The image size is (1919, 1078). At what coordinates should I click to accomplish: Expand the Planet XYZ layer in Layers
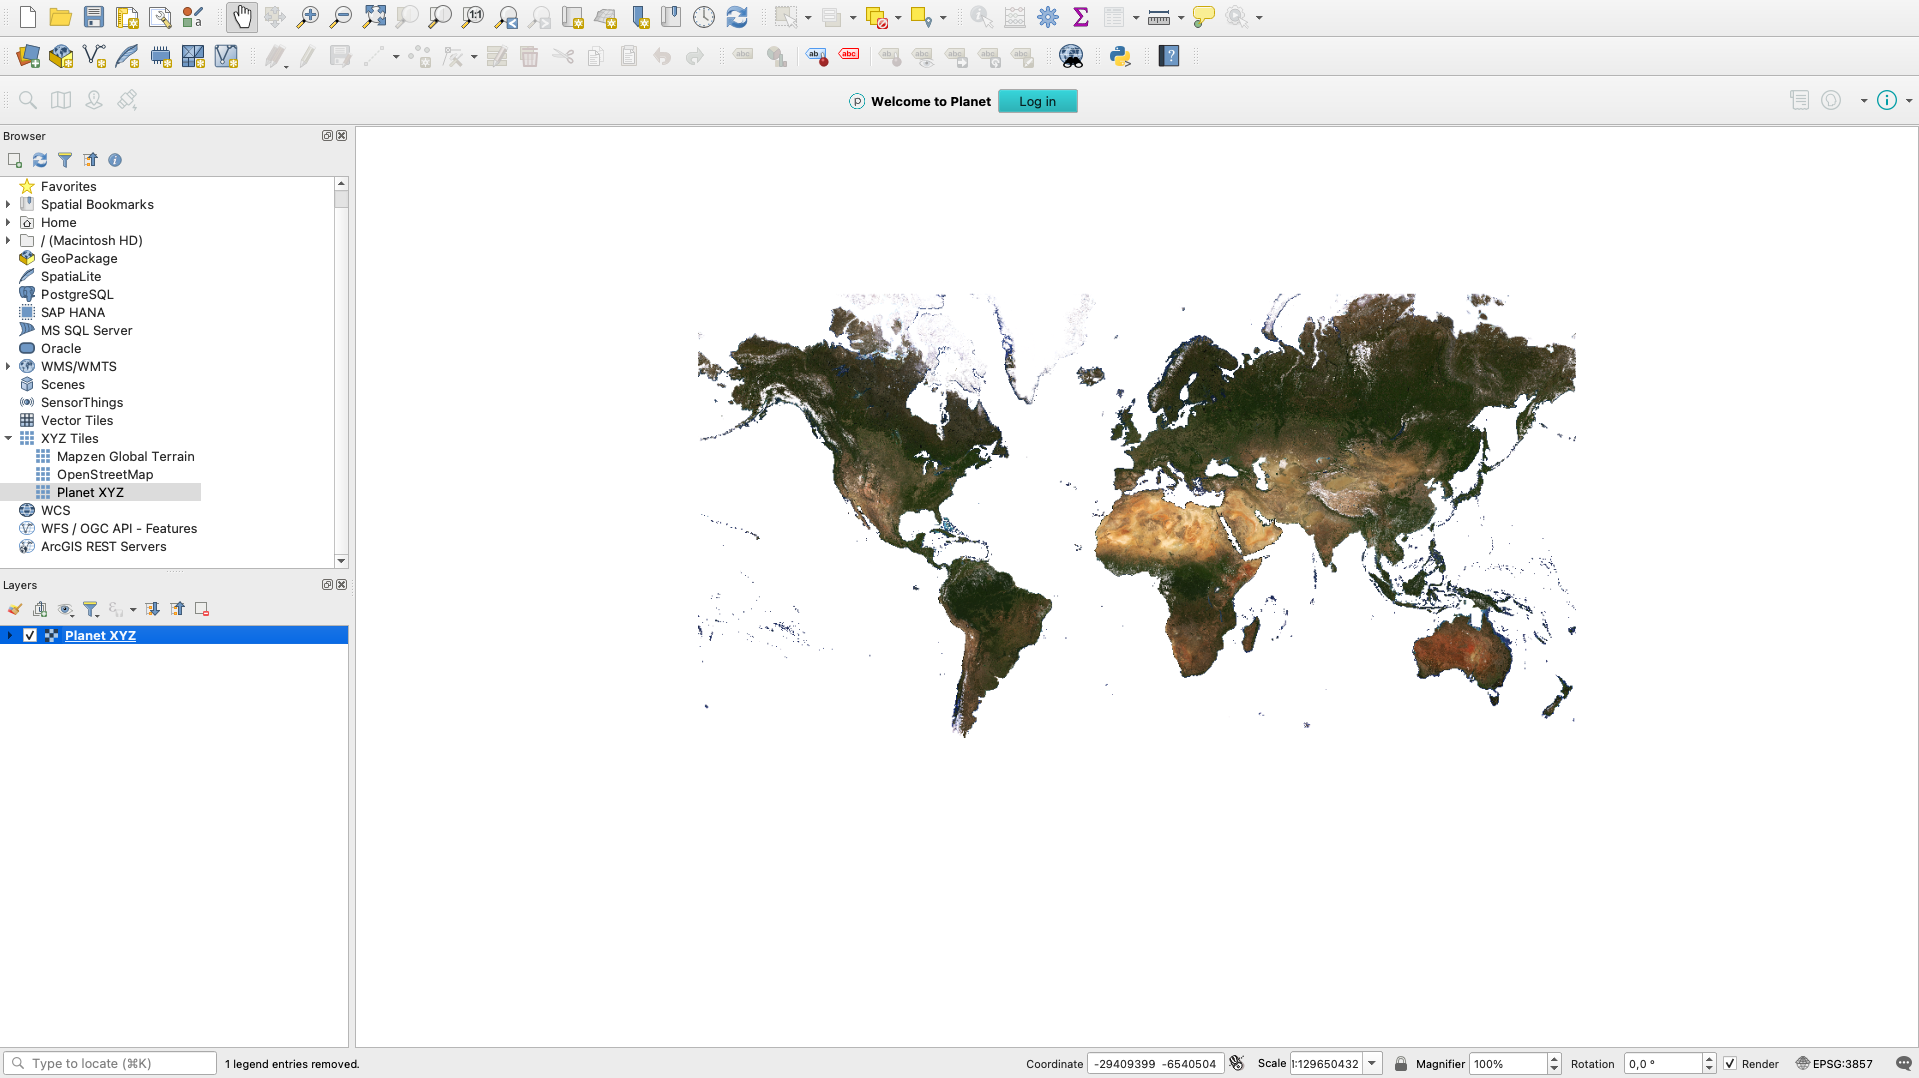tap(10, 635)
